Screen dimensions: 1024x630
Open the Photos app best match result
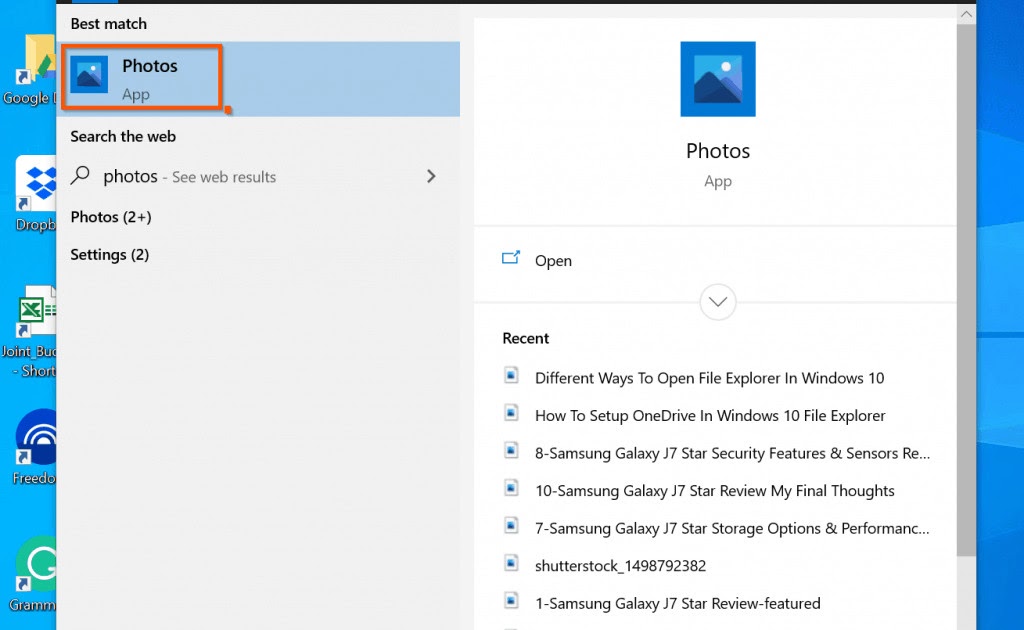(259, 79)
